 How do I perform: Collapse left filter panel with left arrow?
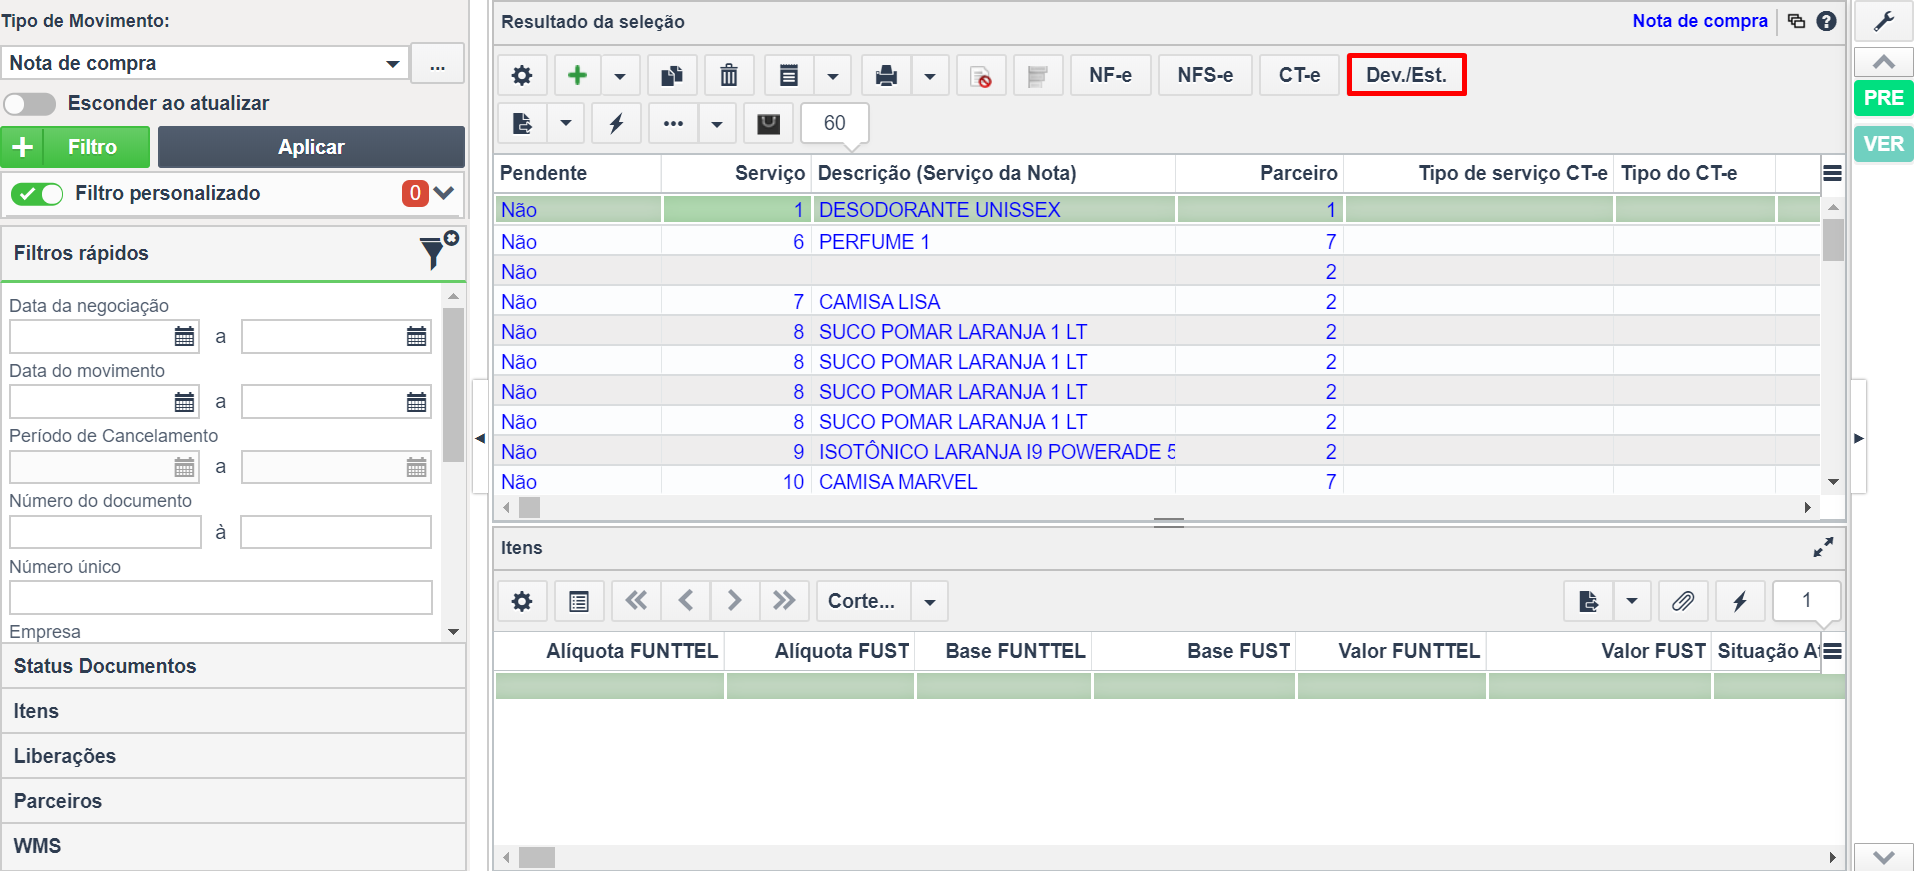[x=480, y=438]
